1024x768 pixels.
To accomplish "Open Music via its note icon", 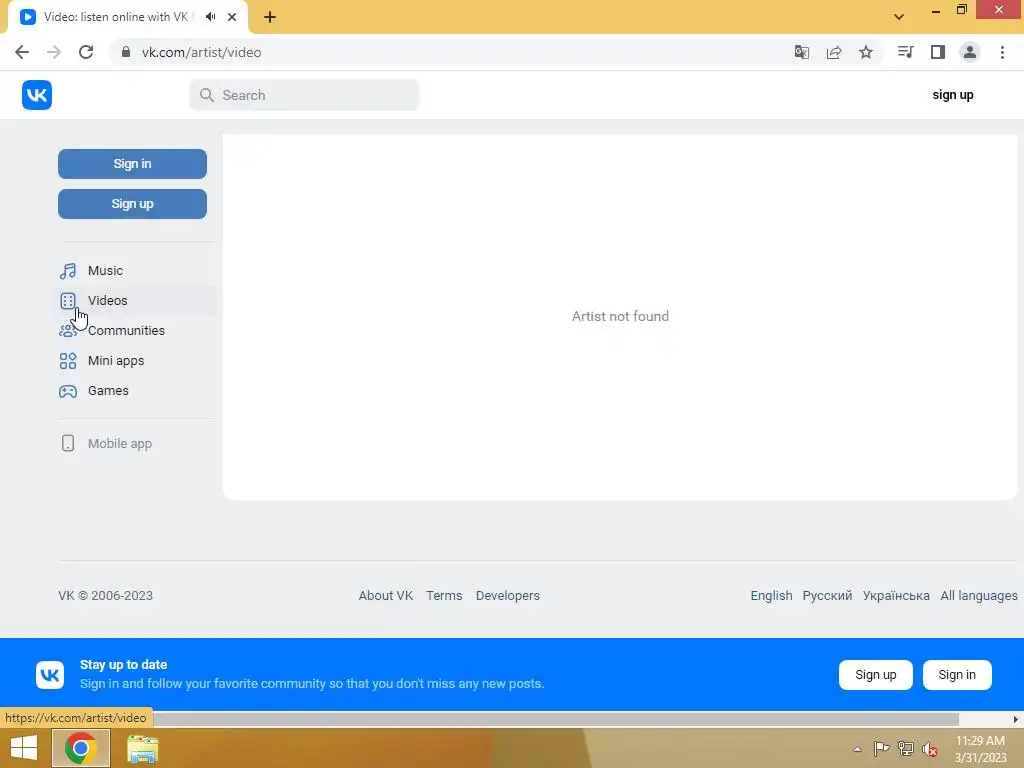I will 68,270.
